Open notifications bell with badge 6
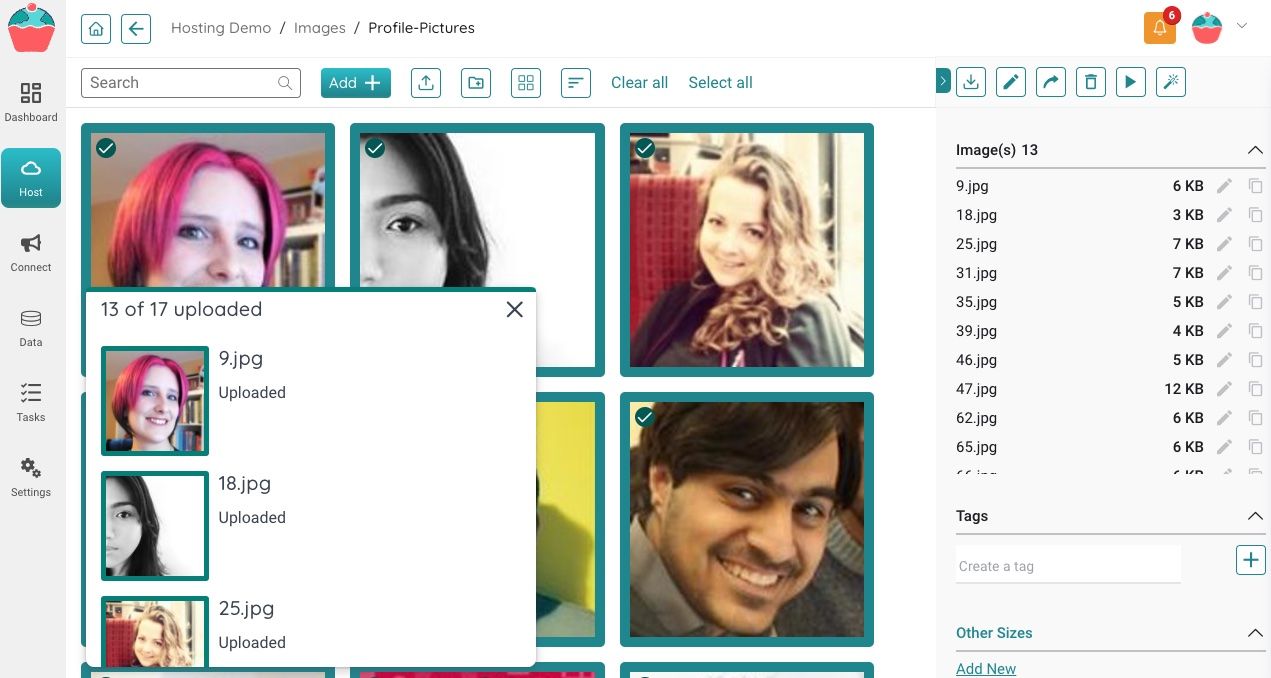This screenshot has height=678, width=1271. [x=1160, y=28]
